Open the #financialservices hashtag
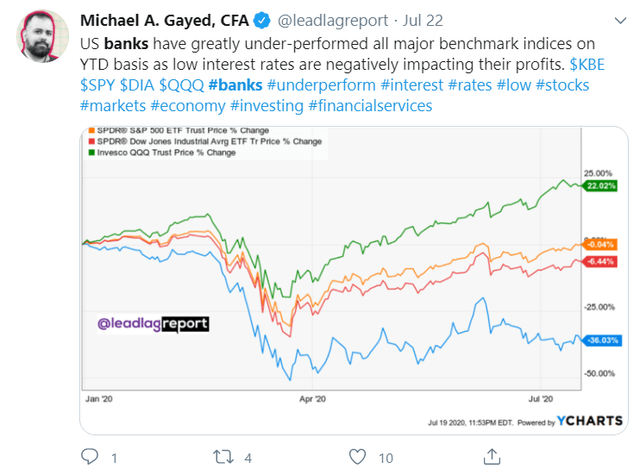The height and width of the screenshot is (475, 640). point(370,106)
